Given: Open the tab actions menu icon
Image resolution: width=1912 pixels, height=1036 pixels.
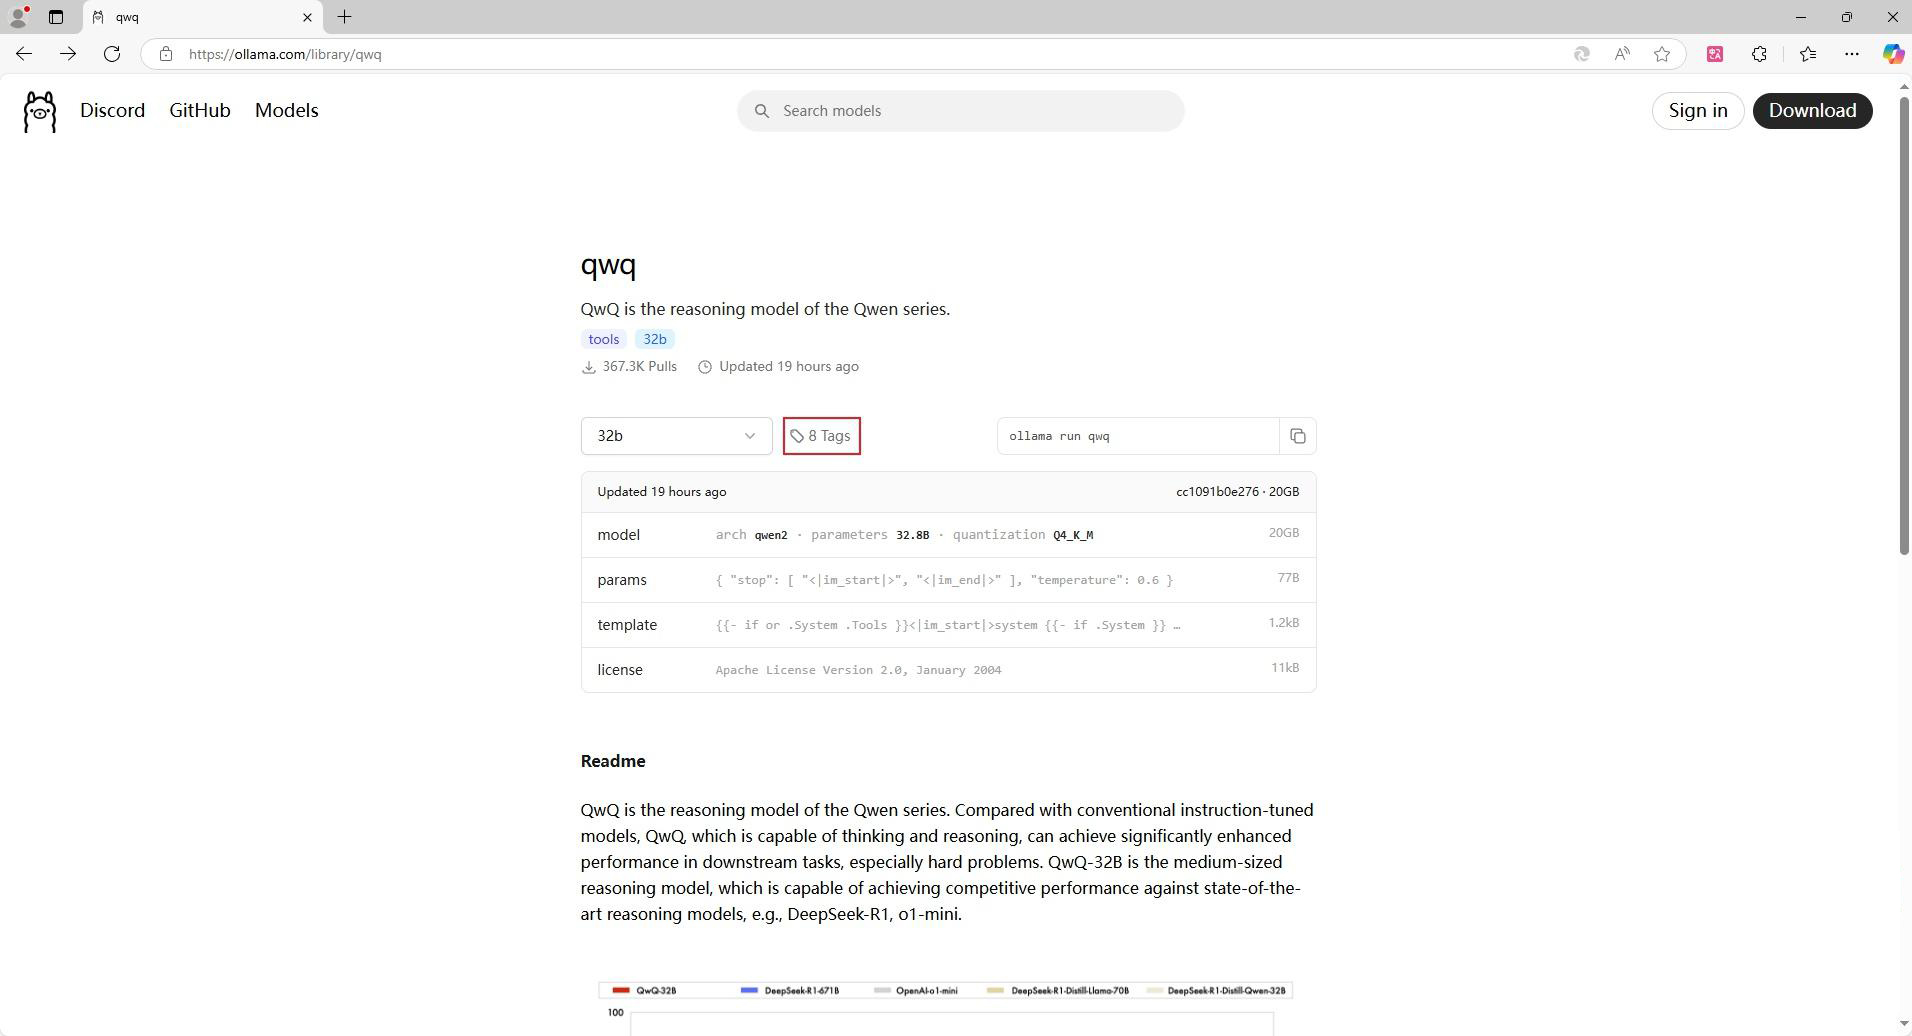Looking at the screenshot, I should click(56, 17).
